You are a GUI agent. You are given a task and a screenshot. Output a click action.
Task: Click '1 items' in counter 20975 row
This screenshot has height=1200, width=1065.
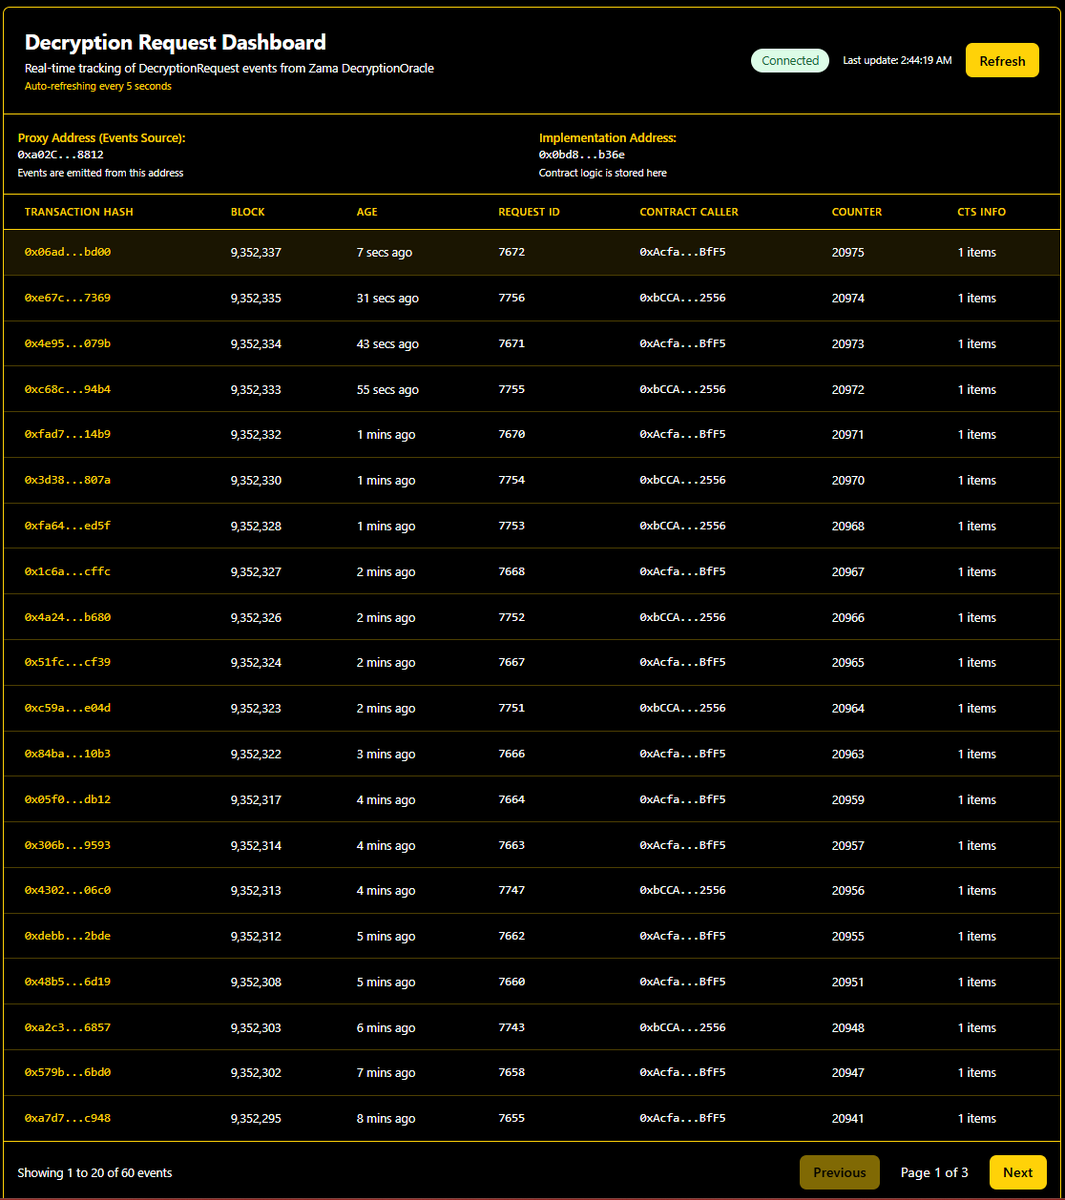[x=977, y=253]
